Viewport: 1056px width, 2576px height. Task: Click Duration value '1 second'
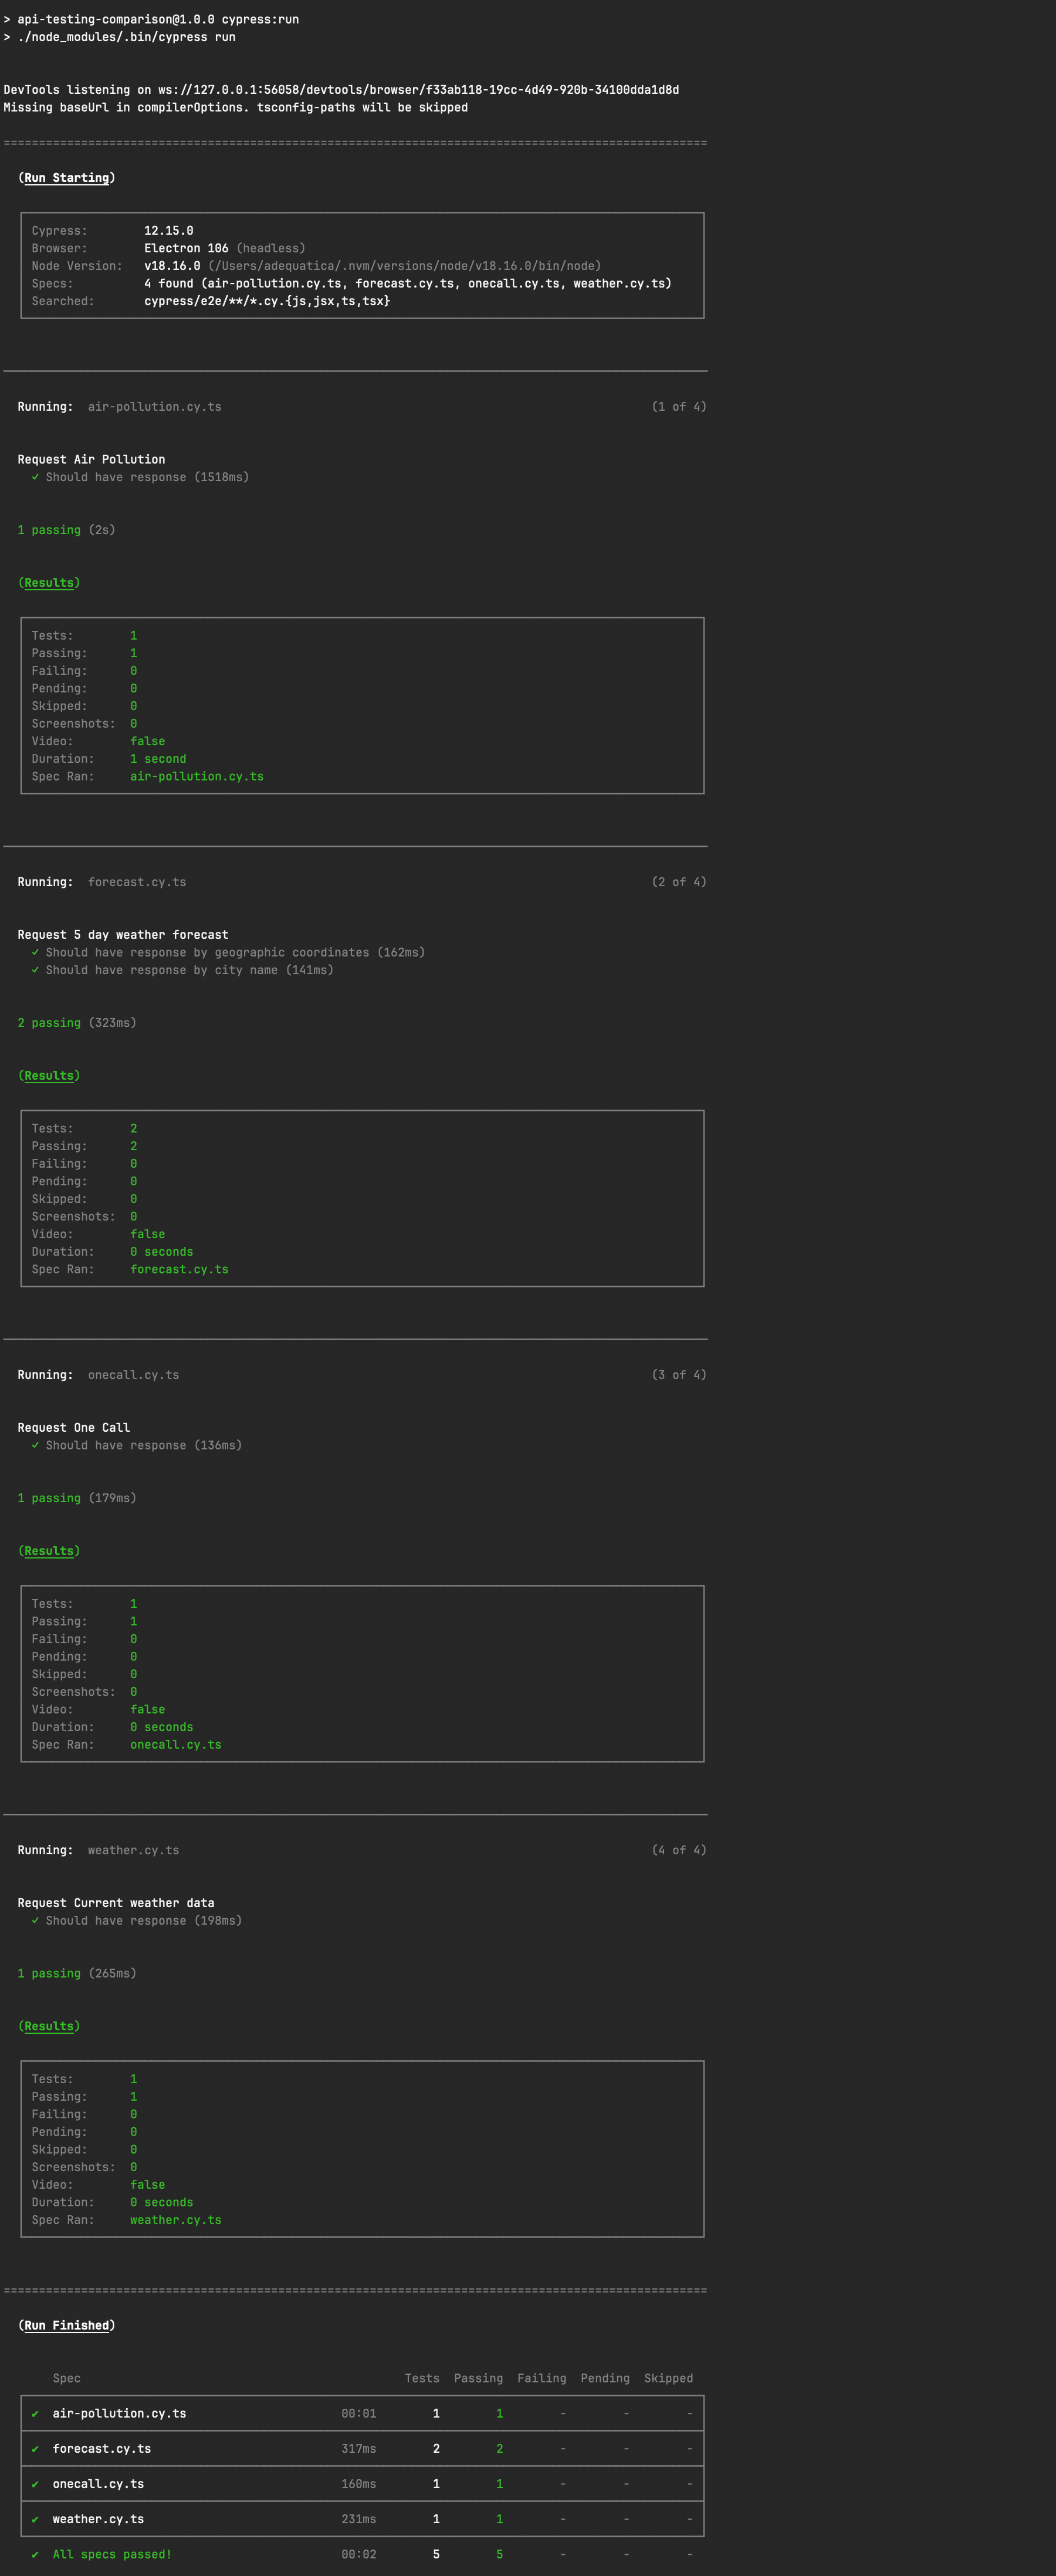pos(158,759)
